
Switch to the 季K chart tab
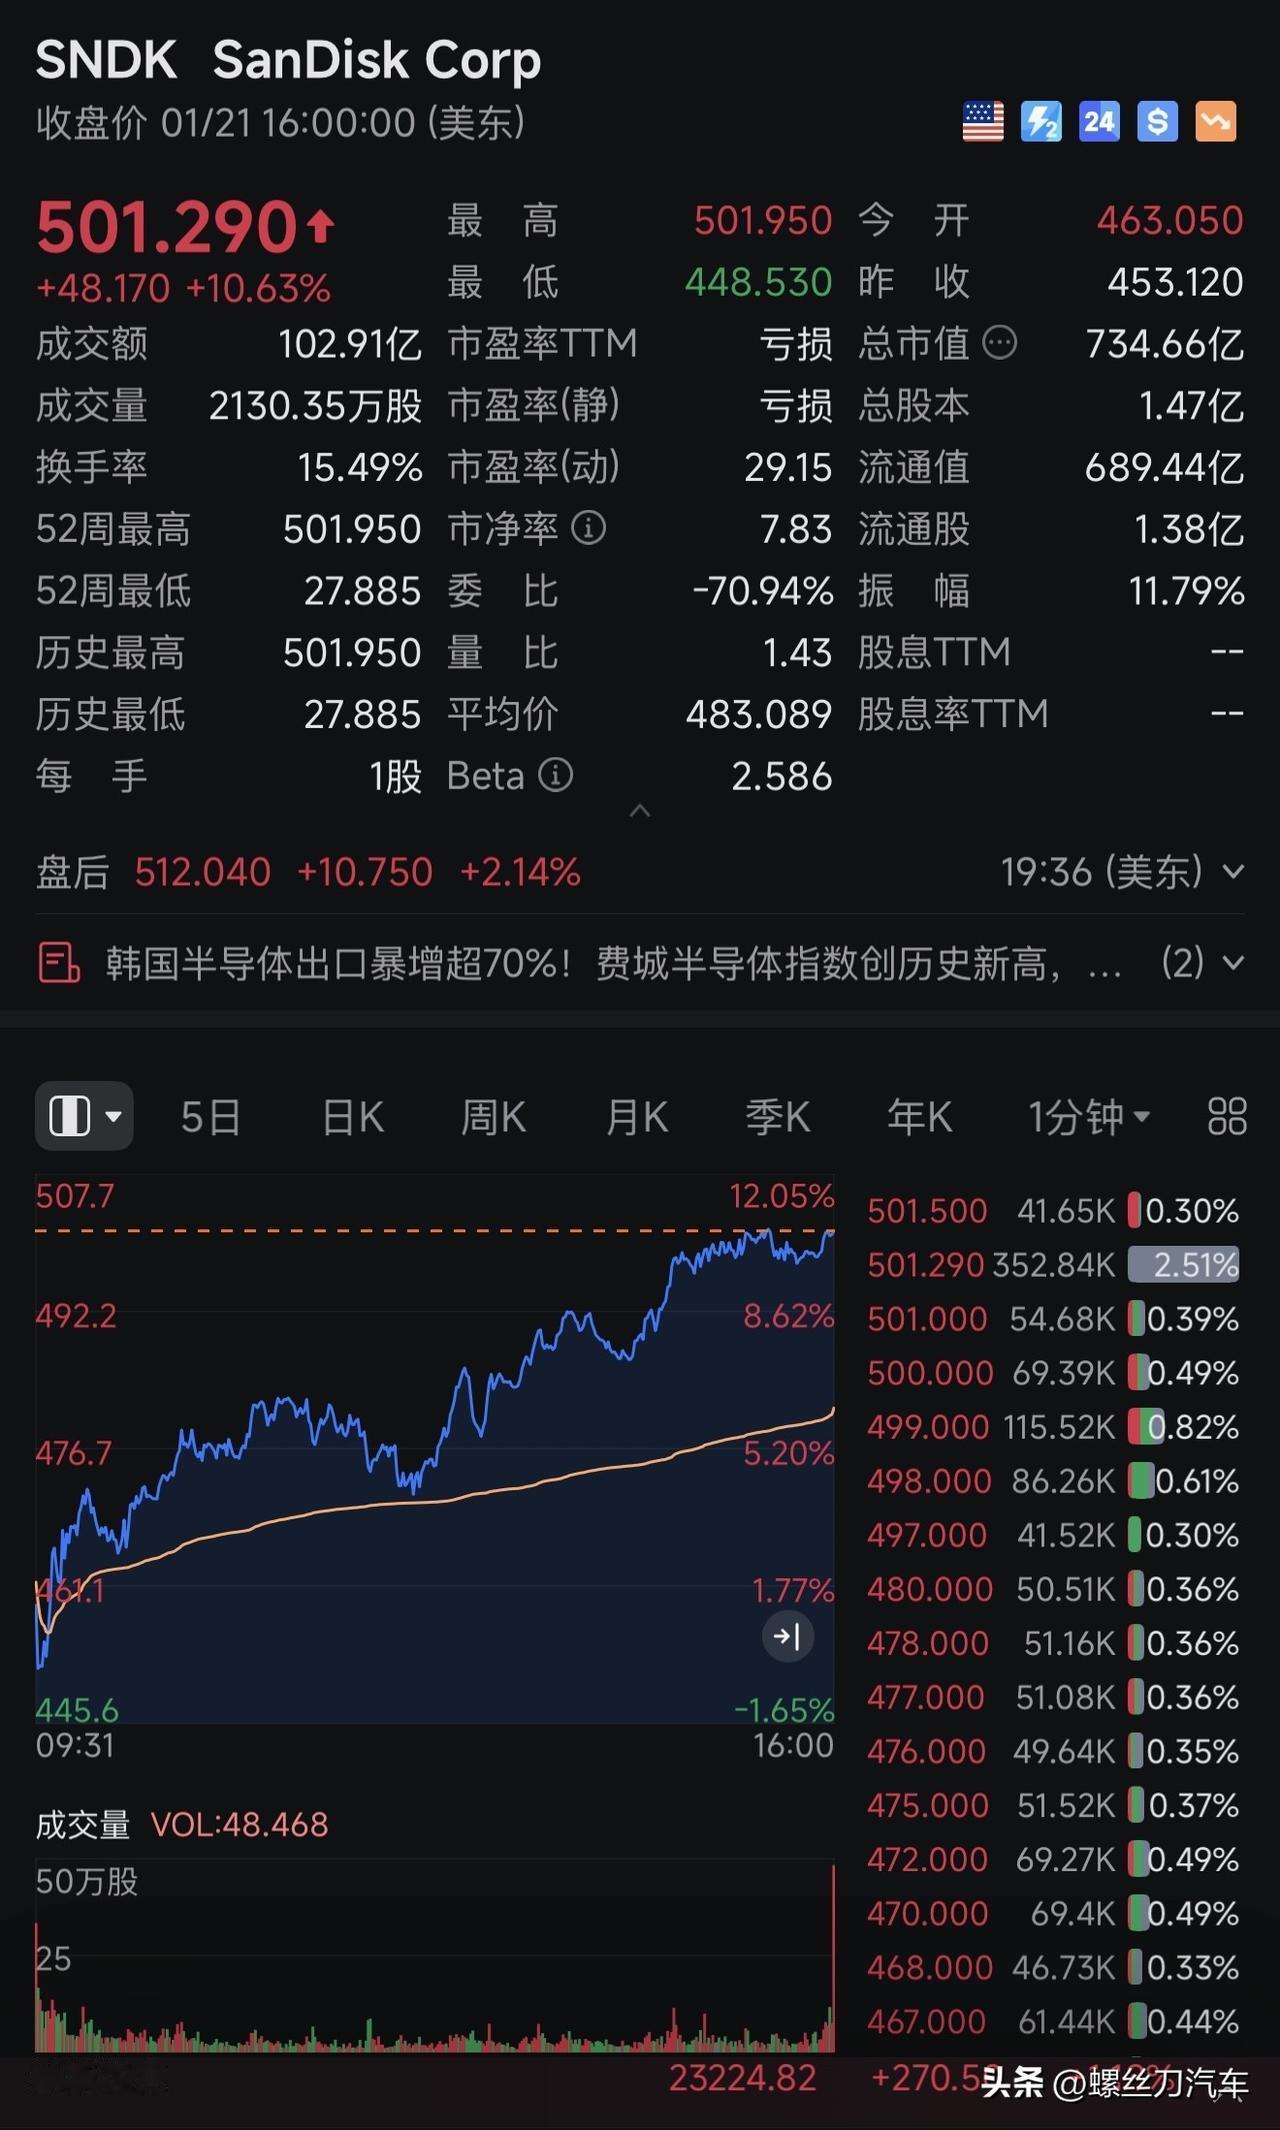click(778, 1117)
